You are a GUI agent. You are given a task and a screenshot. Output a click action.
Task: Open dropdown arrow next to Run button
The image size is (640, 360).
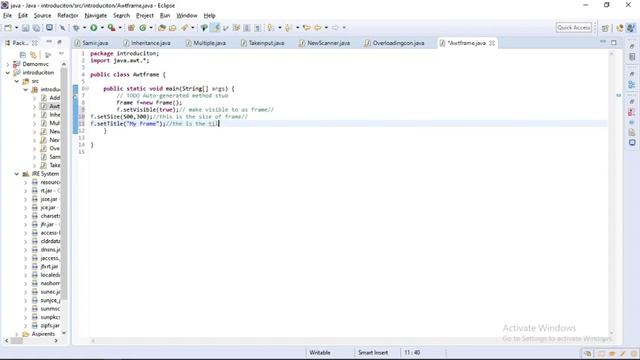coord(102,28)
